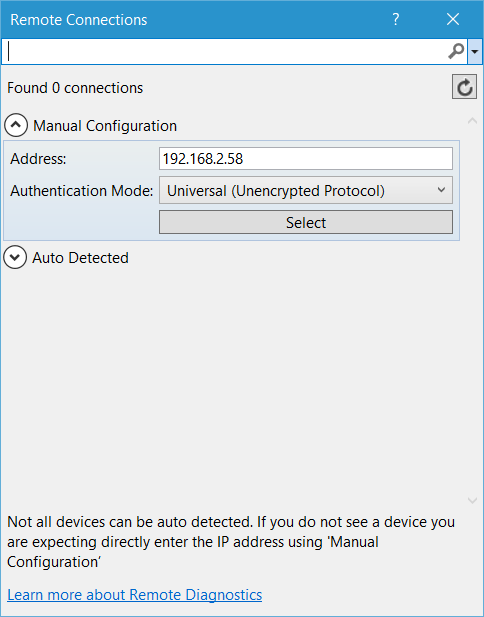Click the Found 0 connections status text
This screenshot has height=617, width=484.
pos(75,88)
